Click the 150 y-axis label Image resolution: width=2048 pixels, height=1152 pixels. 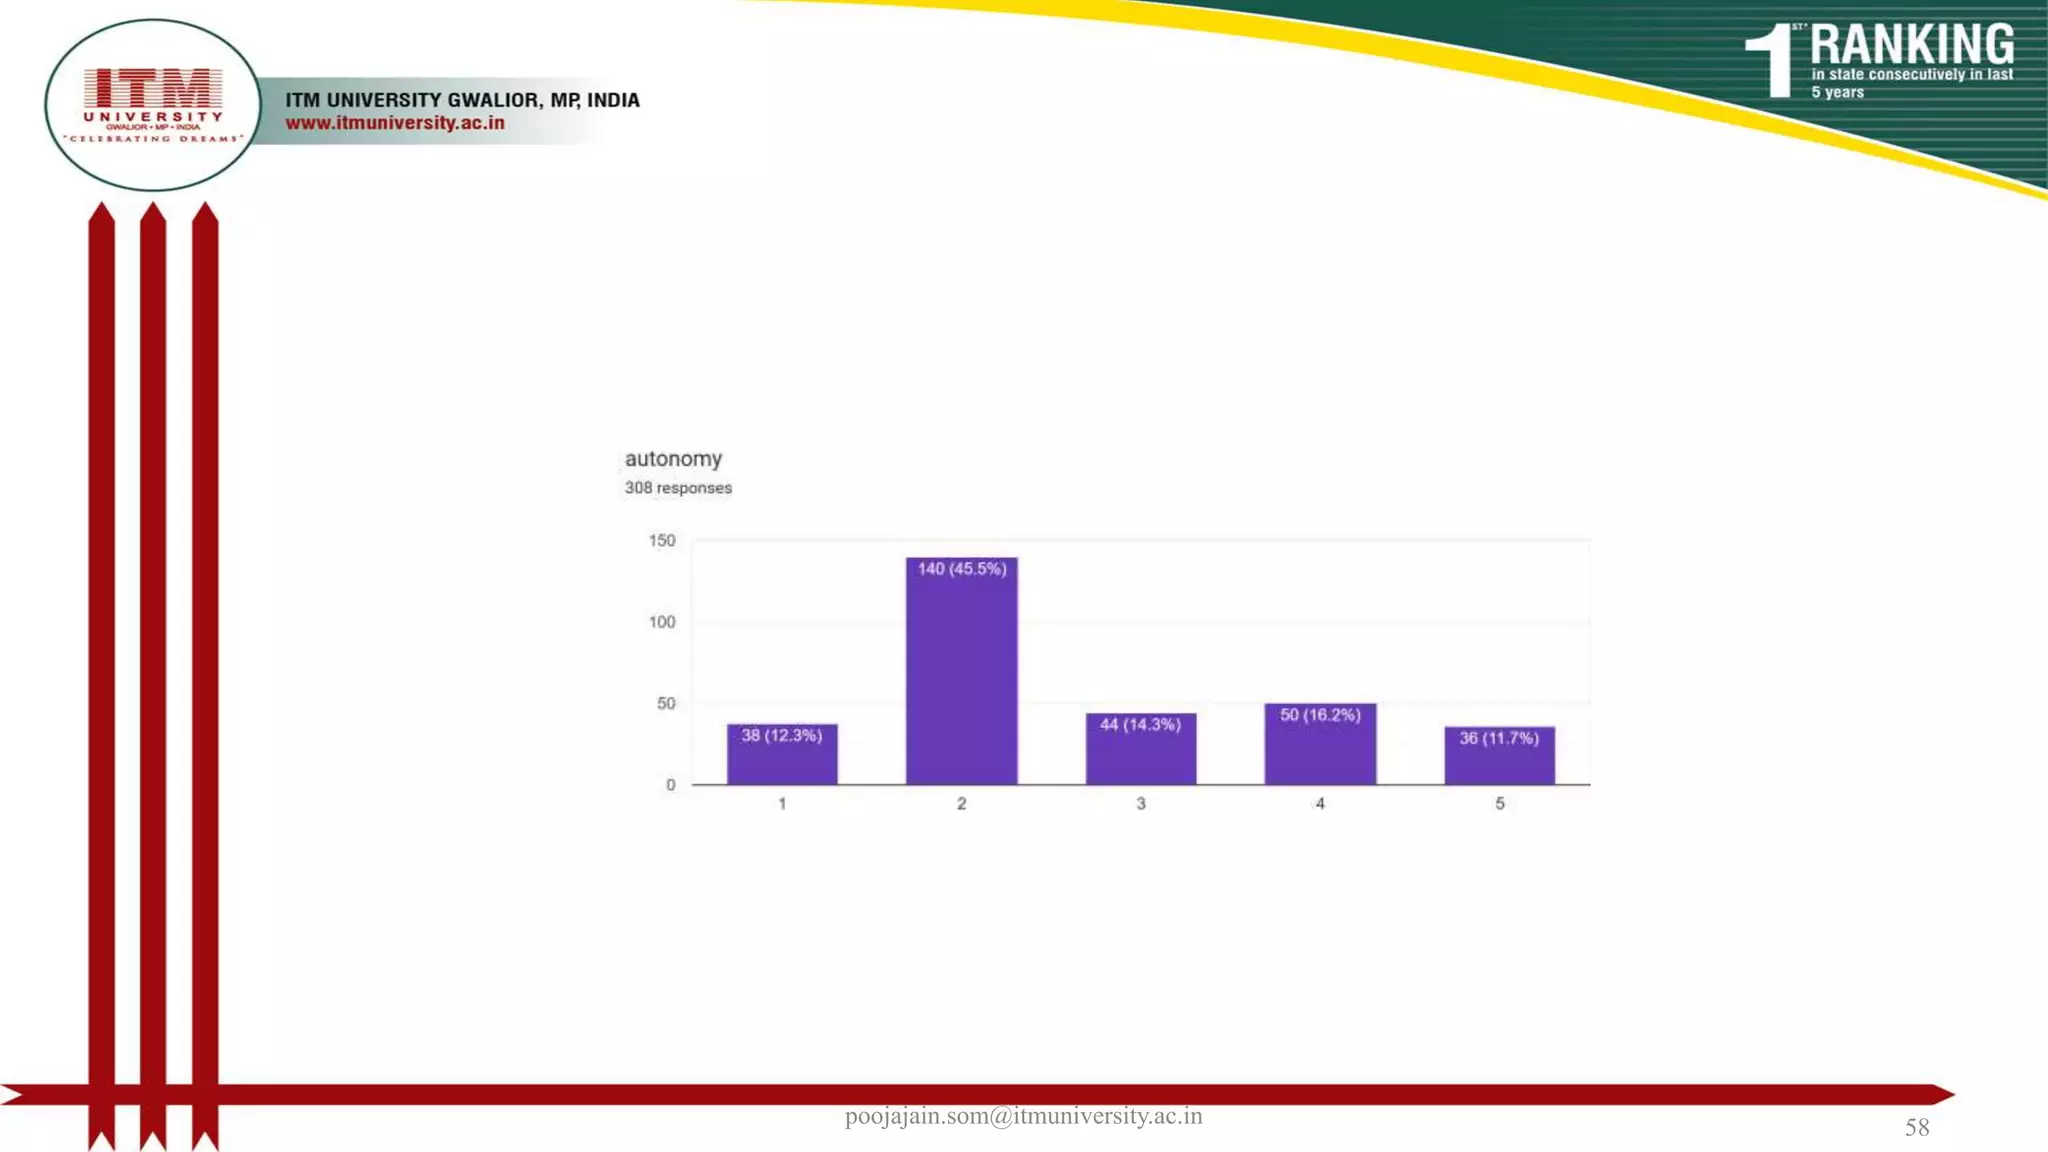coord(662,541)
